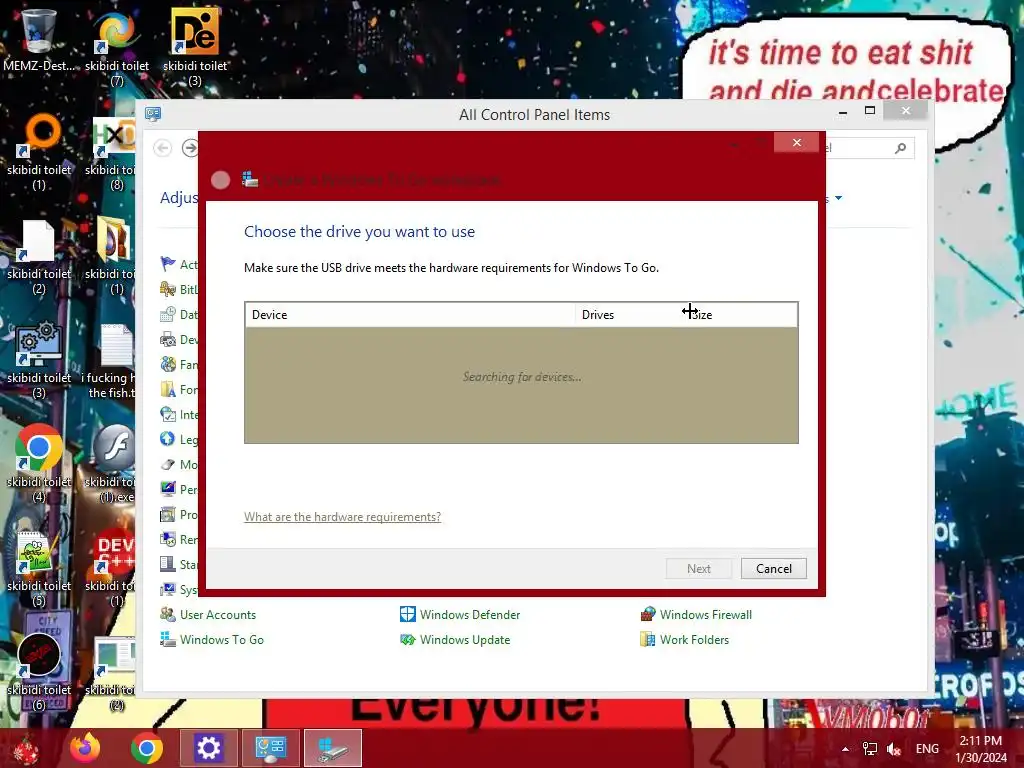Open Windows Update in Control Panel
The image size is (1024, 768).
(x=464, y=639)
